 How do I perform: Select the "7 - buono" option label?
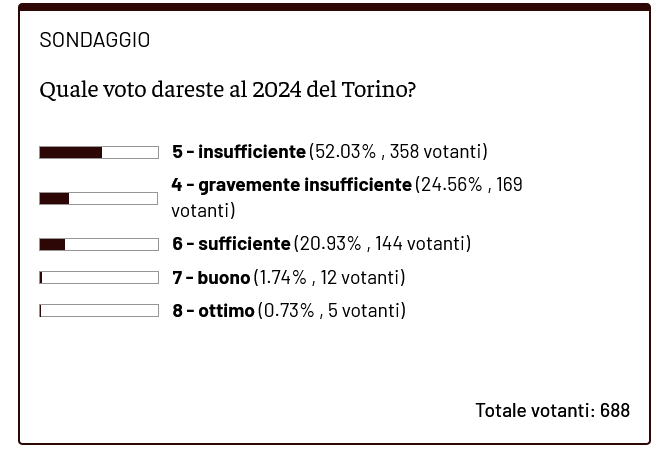(210, 277)
